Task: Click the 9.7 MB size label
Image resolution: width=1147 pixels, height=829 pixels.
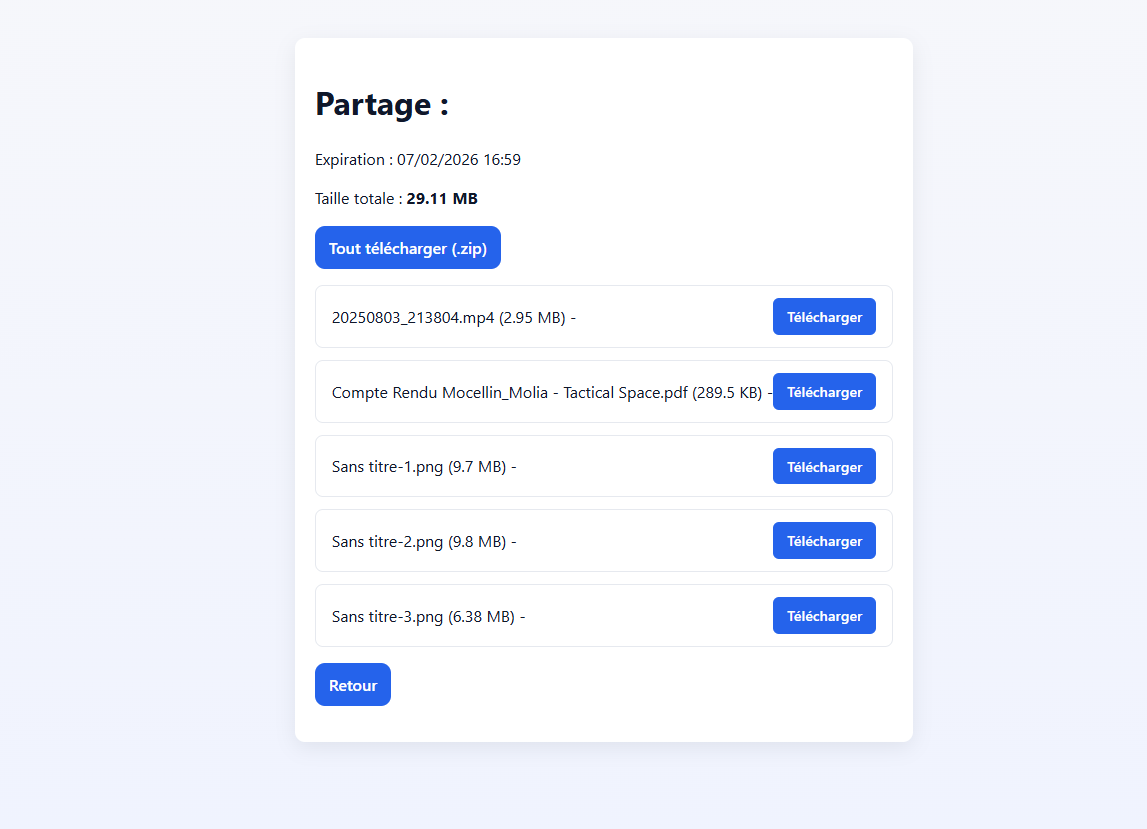Action: click(x=477, y=467)
